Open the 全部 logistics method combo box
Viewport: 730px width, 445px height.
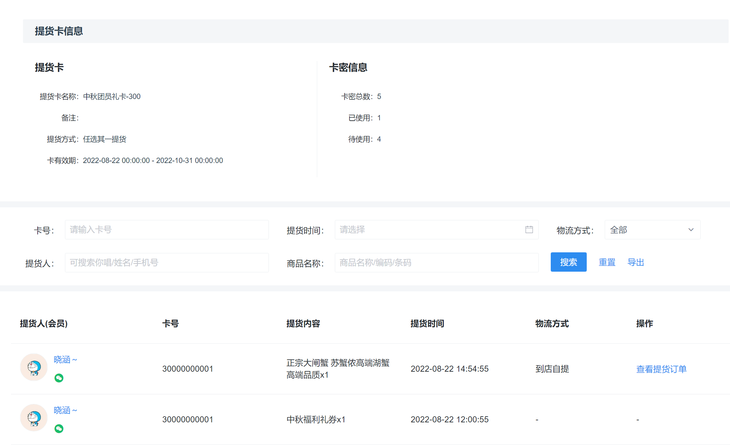652,229
